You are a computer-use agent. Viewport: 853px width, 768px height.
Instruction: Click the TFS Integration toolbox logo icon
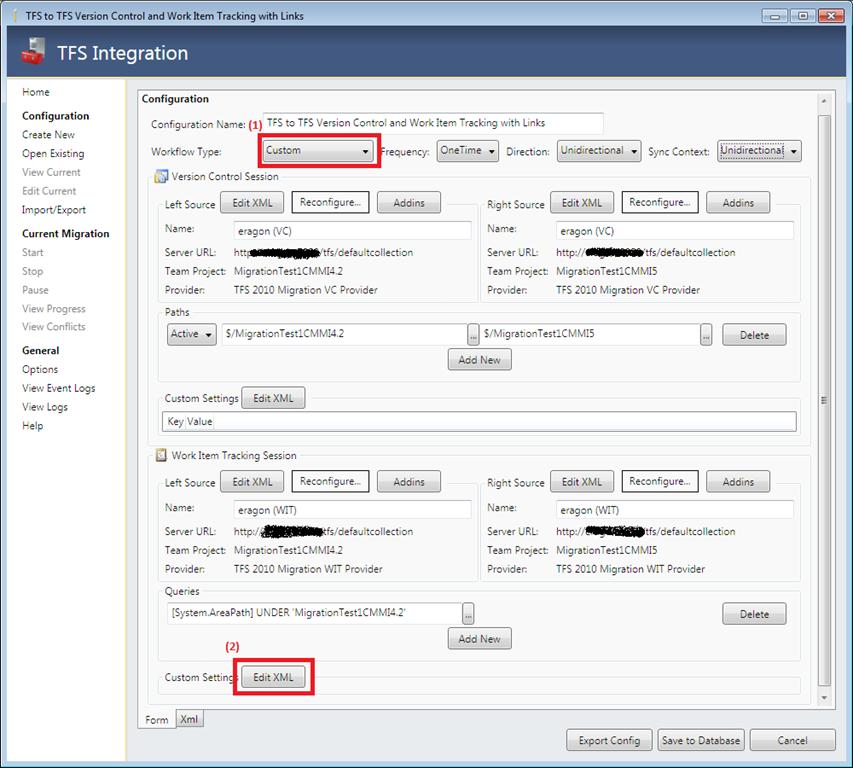pyautogui.click(x=33, y=51)
